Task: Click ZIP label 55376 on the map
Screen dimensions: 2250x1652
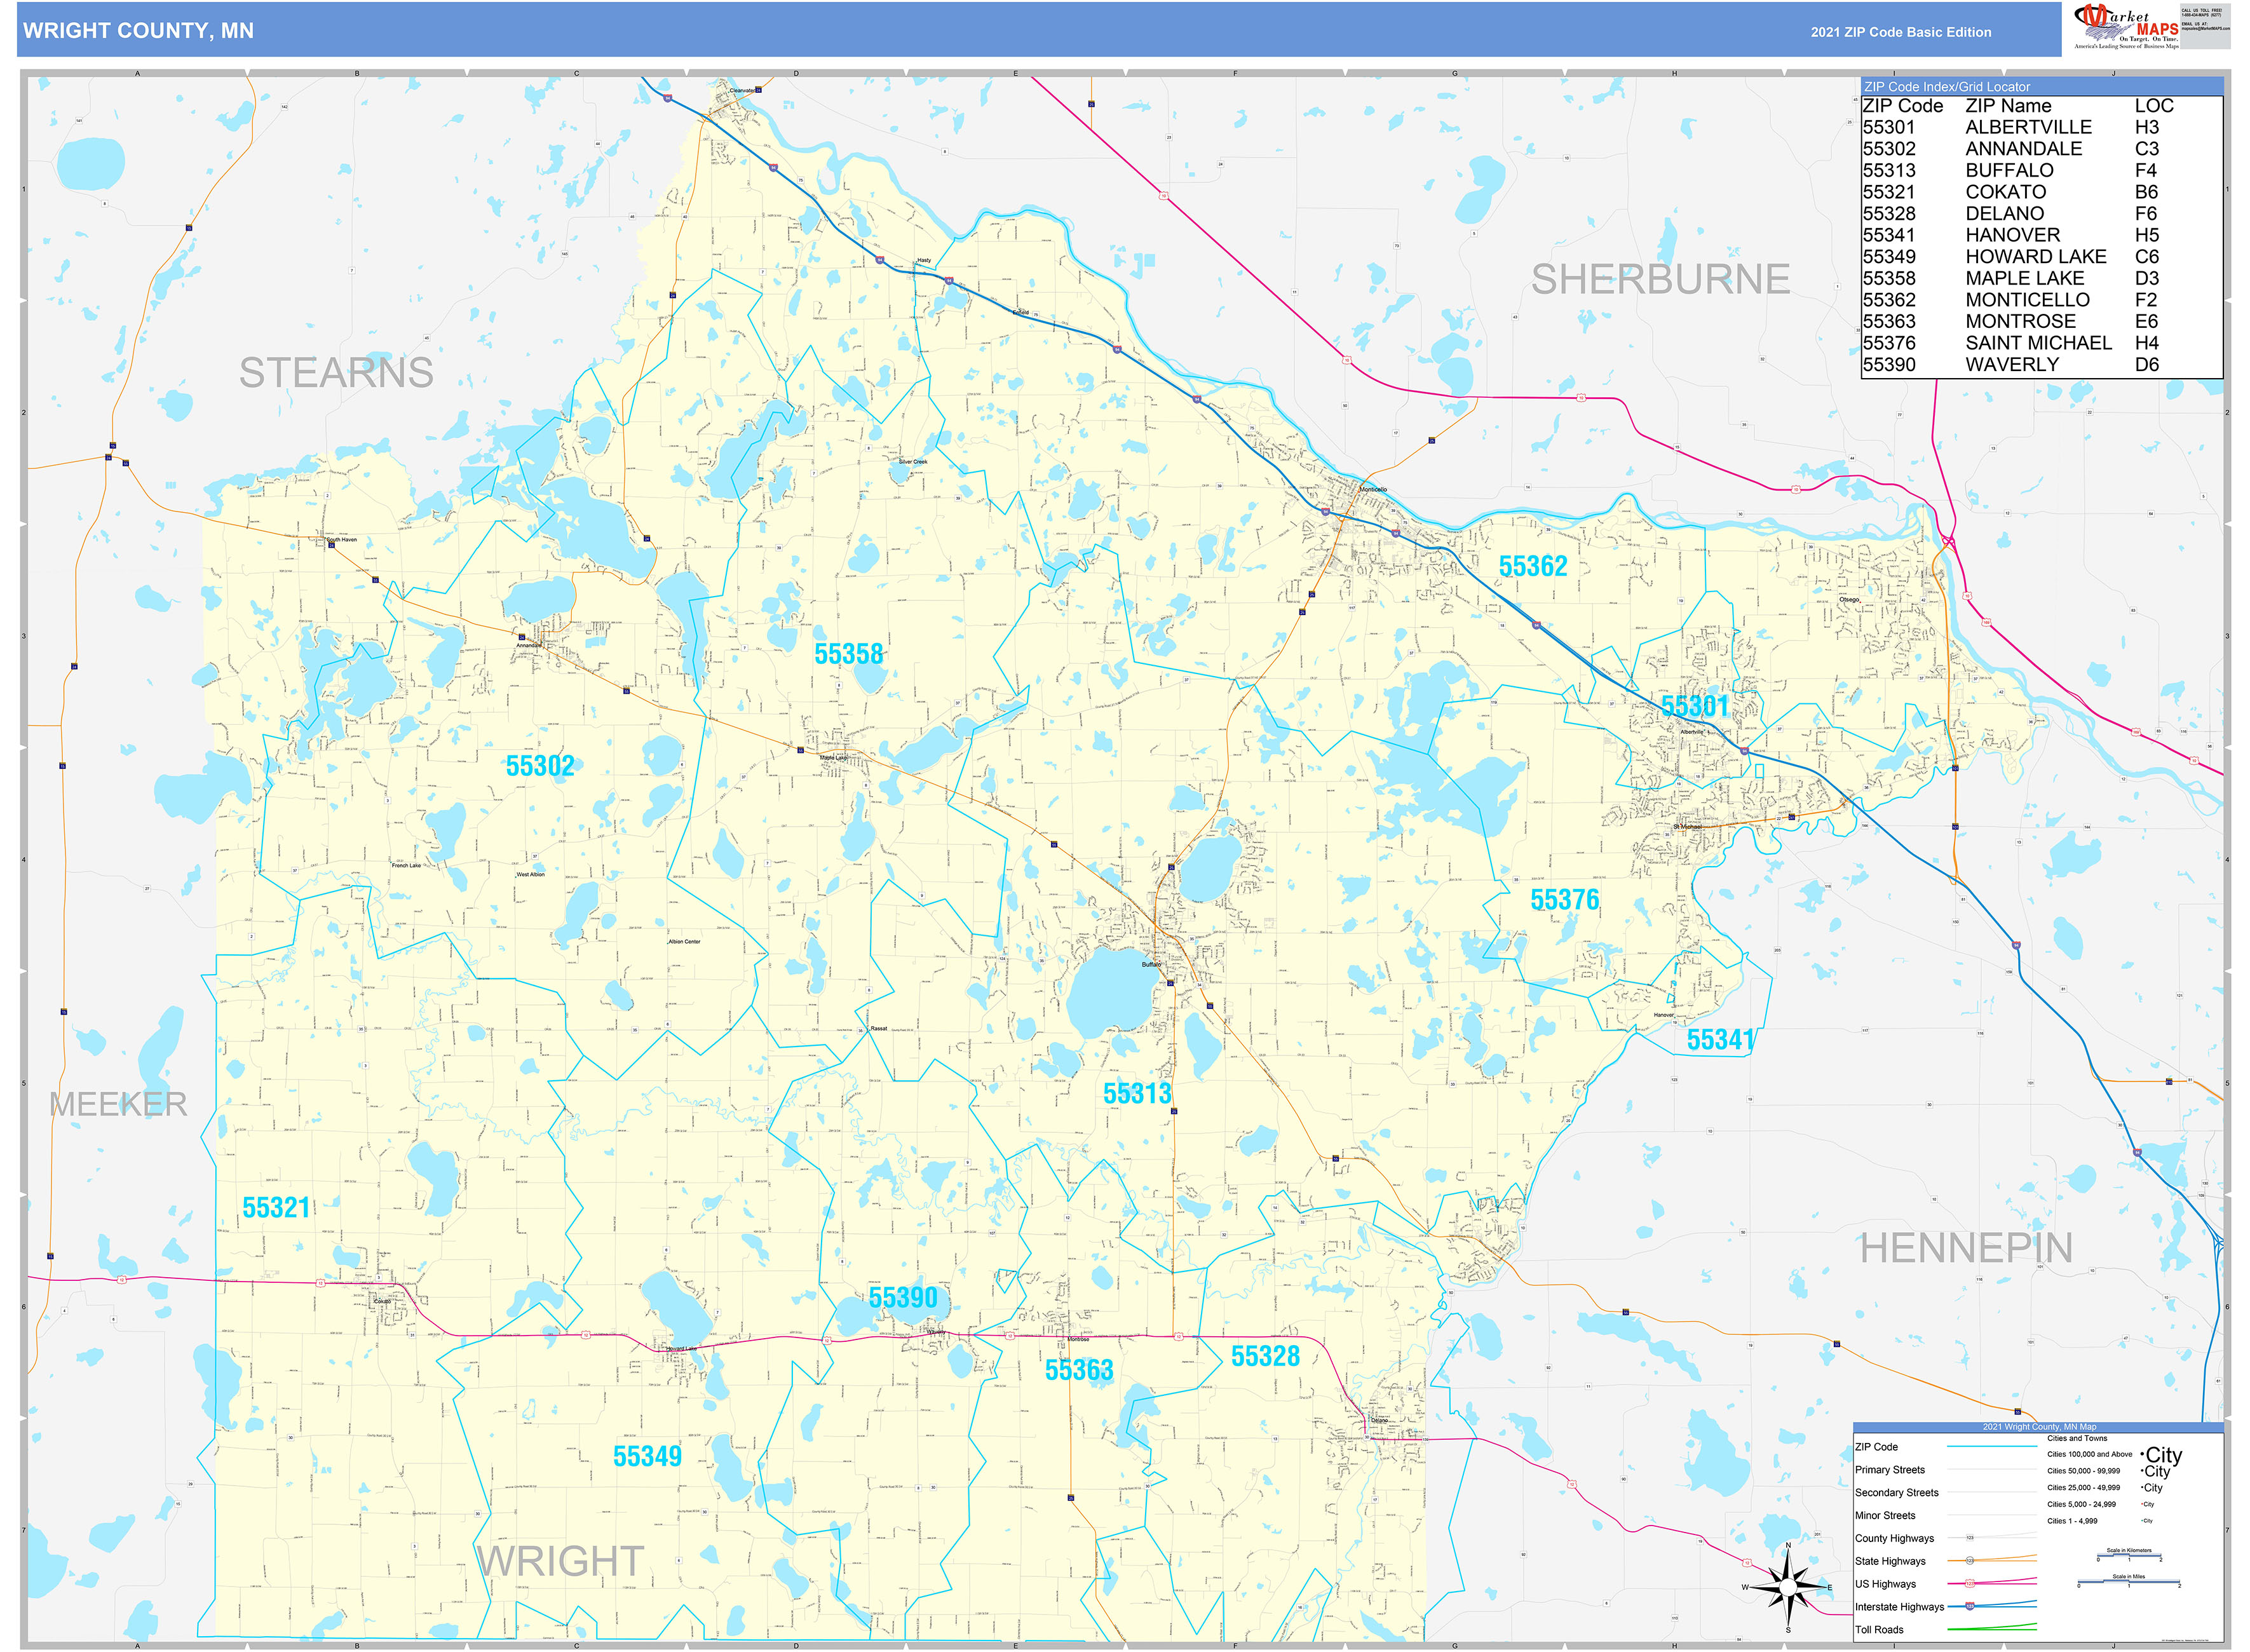Action: (1565, 900)
